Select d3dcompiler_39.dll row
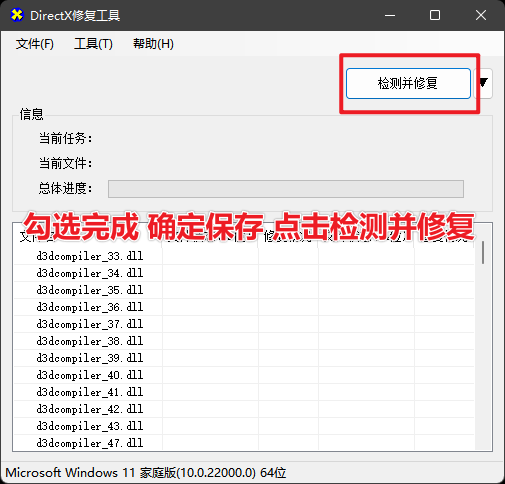Viewport: 505px width, 484px height. click(244, 358)
